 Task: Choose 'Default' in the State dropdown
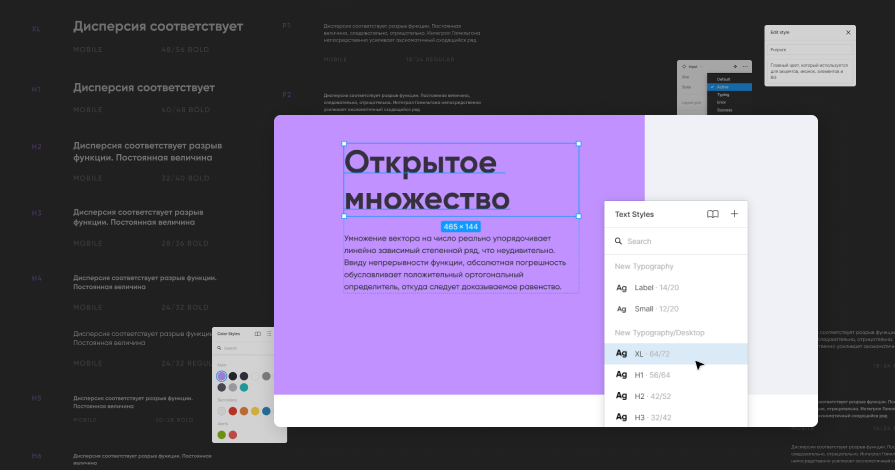(729, 79)
